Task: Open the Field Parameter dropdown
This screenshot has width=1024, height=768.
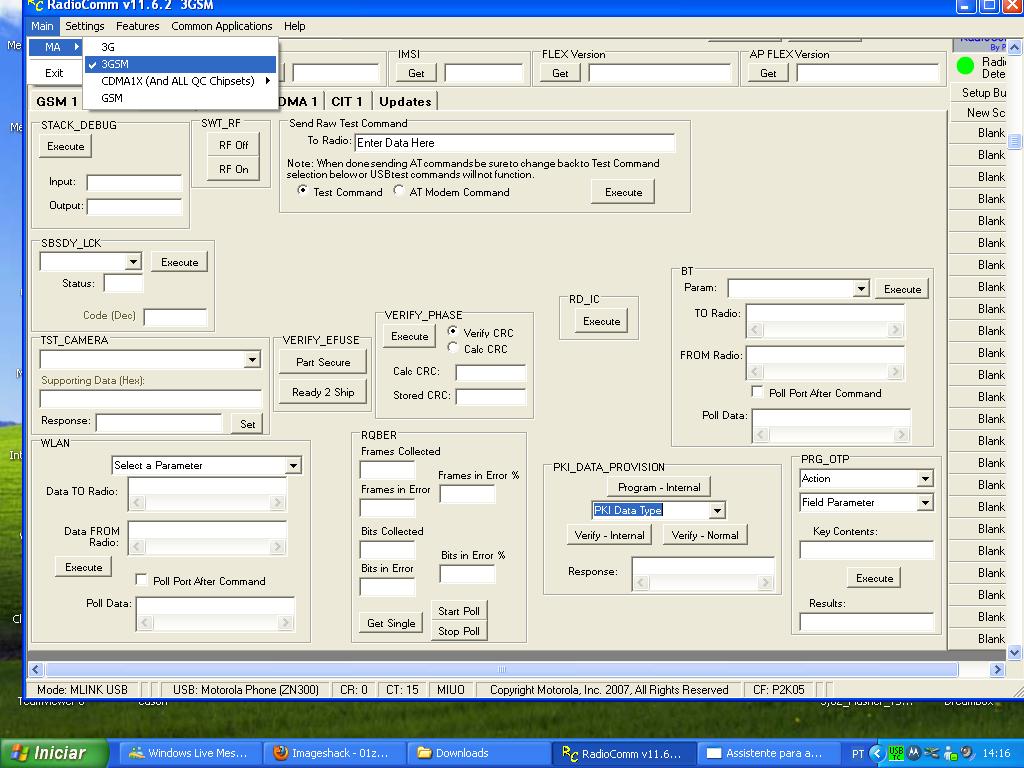Action: (x=925, y=502)
